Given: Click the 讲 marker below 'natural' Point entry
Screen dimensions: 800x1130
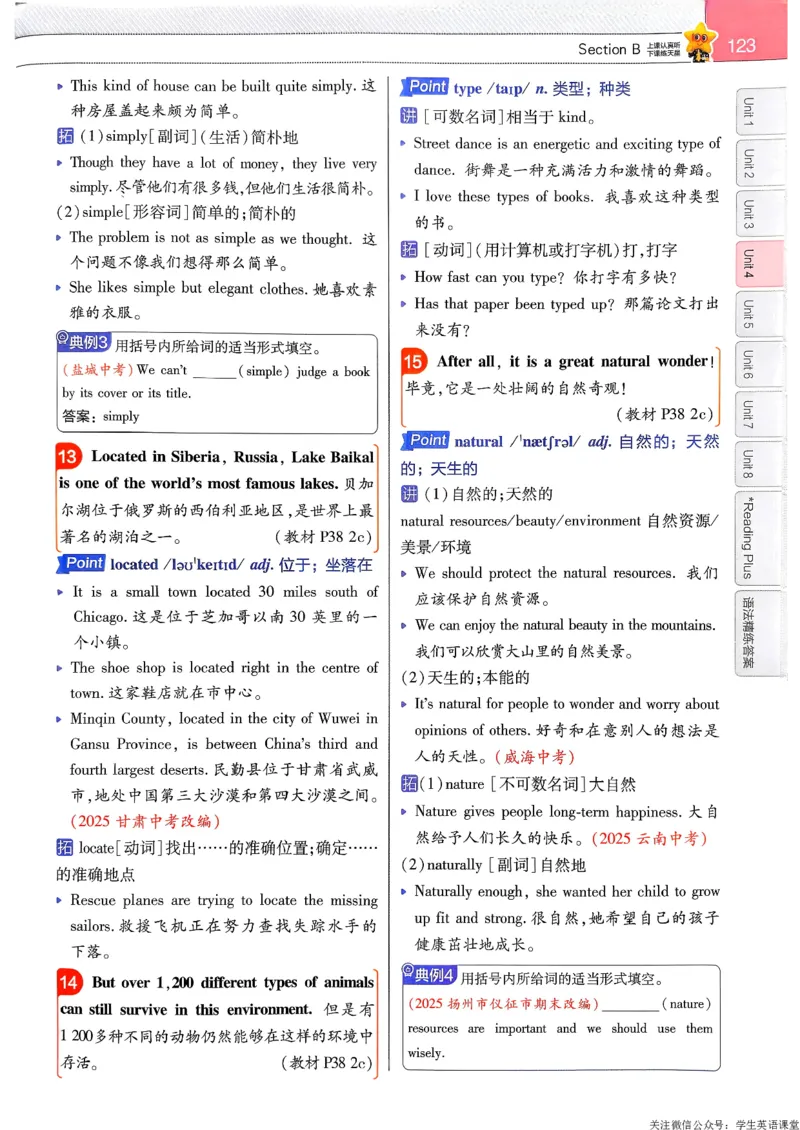Looking at the screenshot, I should 410,493.
